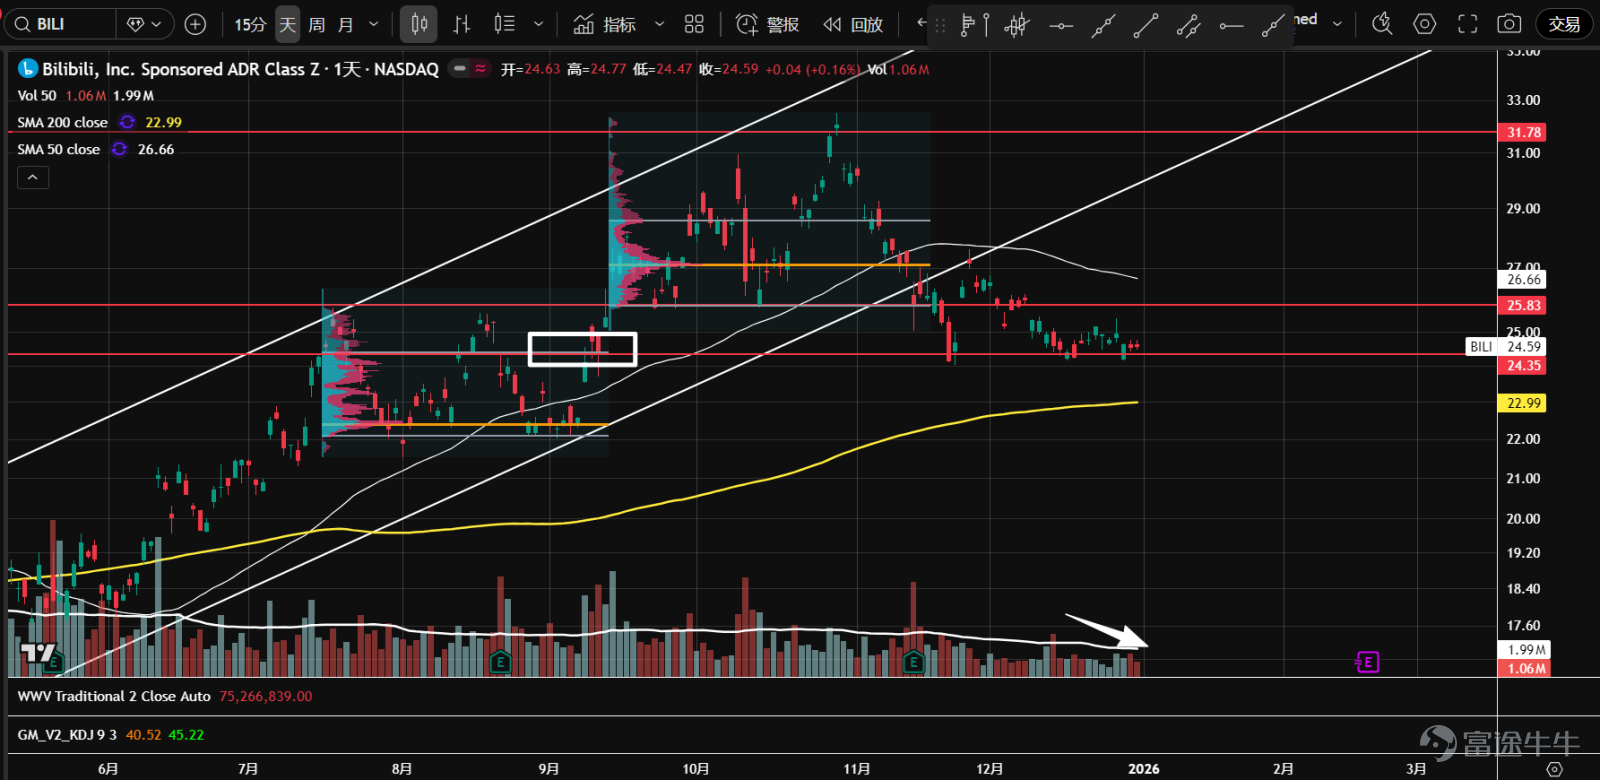Select the SMA 200 close legend label
Screen dimensions: 1600x780
coord(62,122)
